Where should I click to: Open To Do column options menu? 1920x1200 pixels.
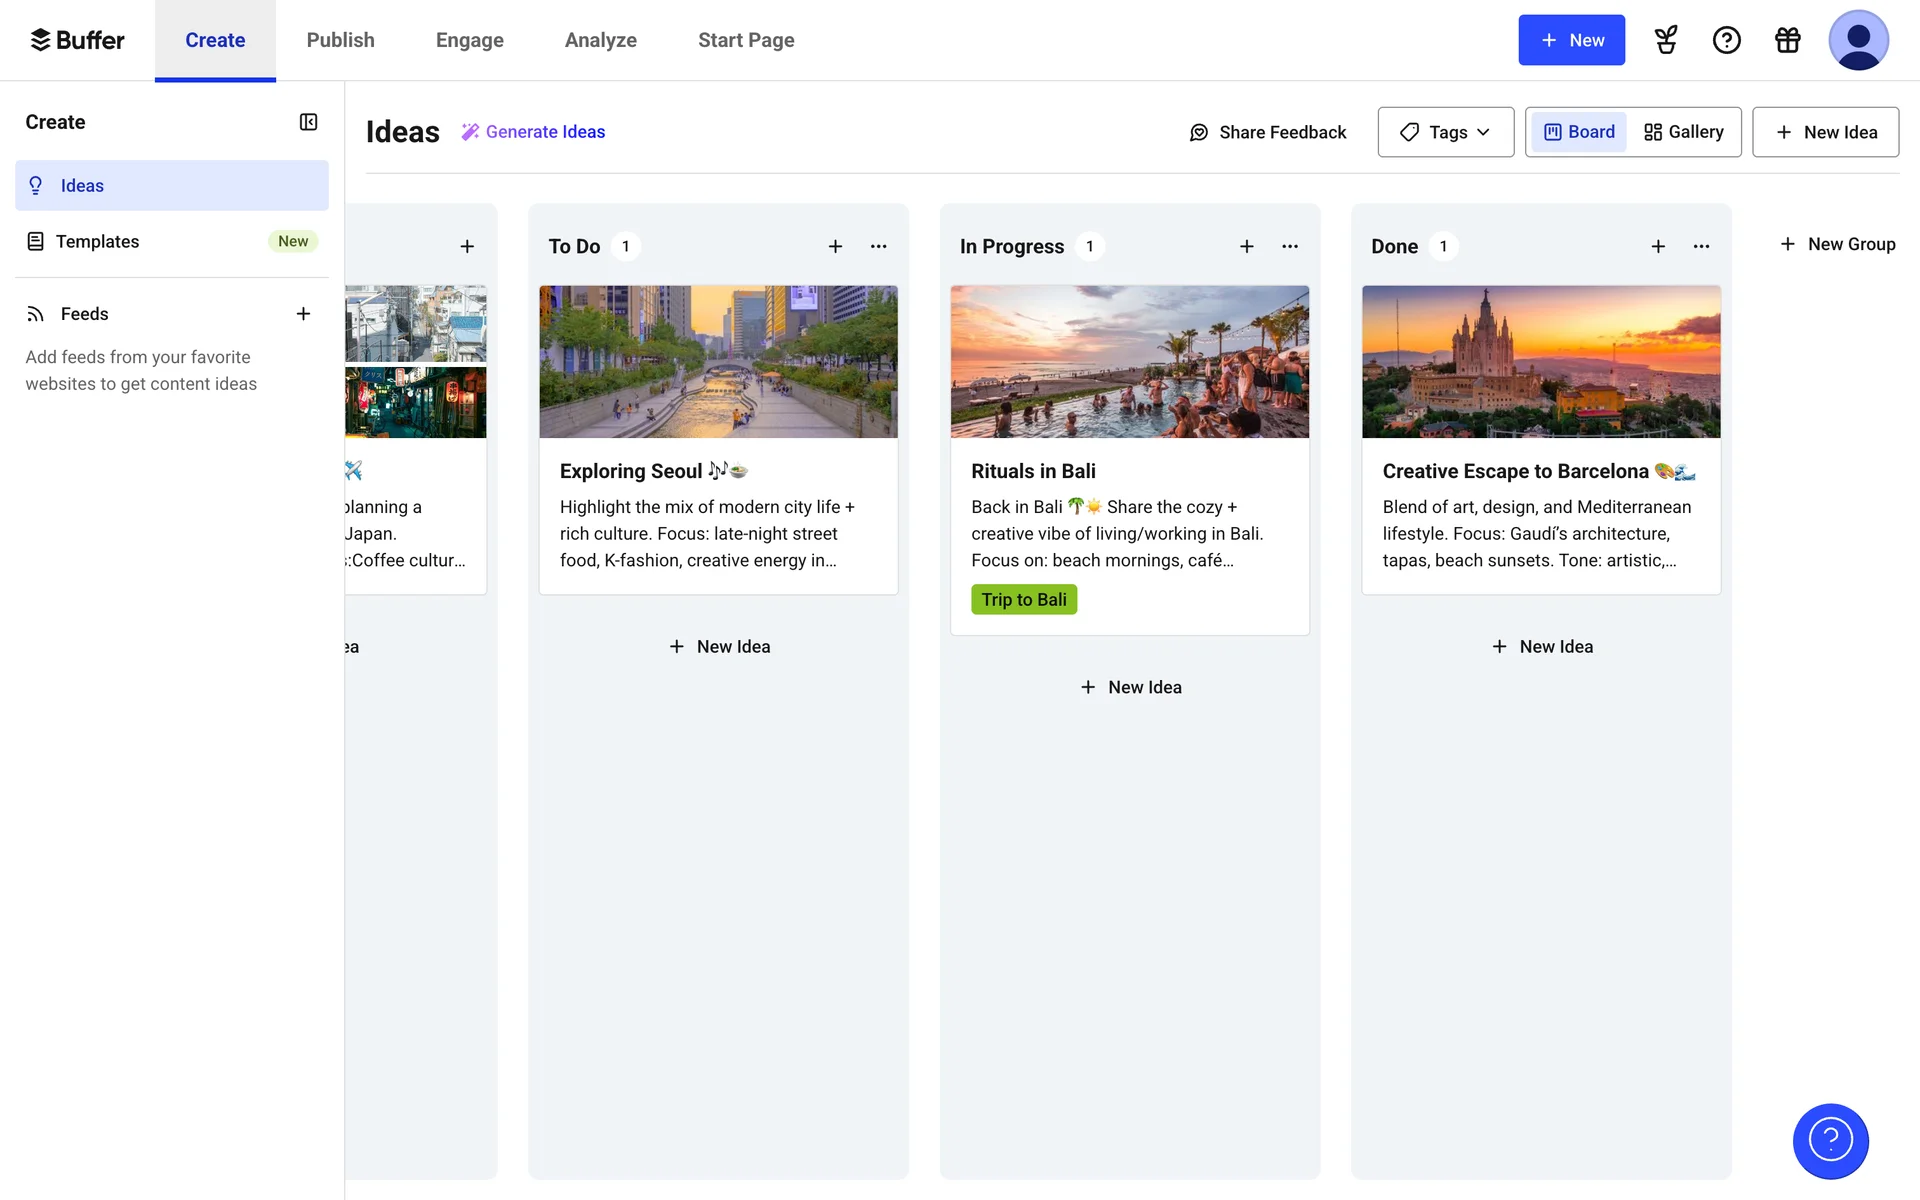click(x=878, y=246)
